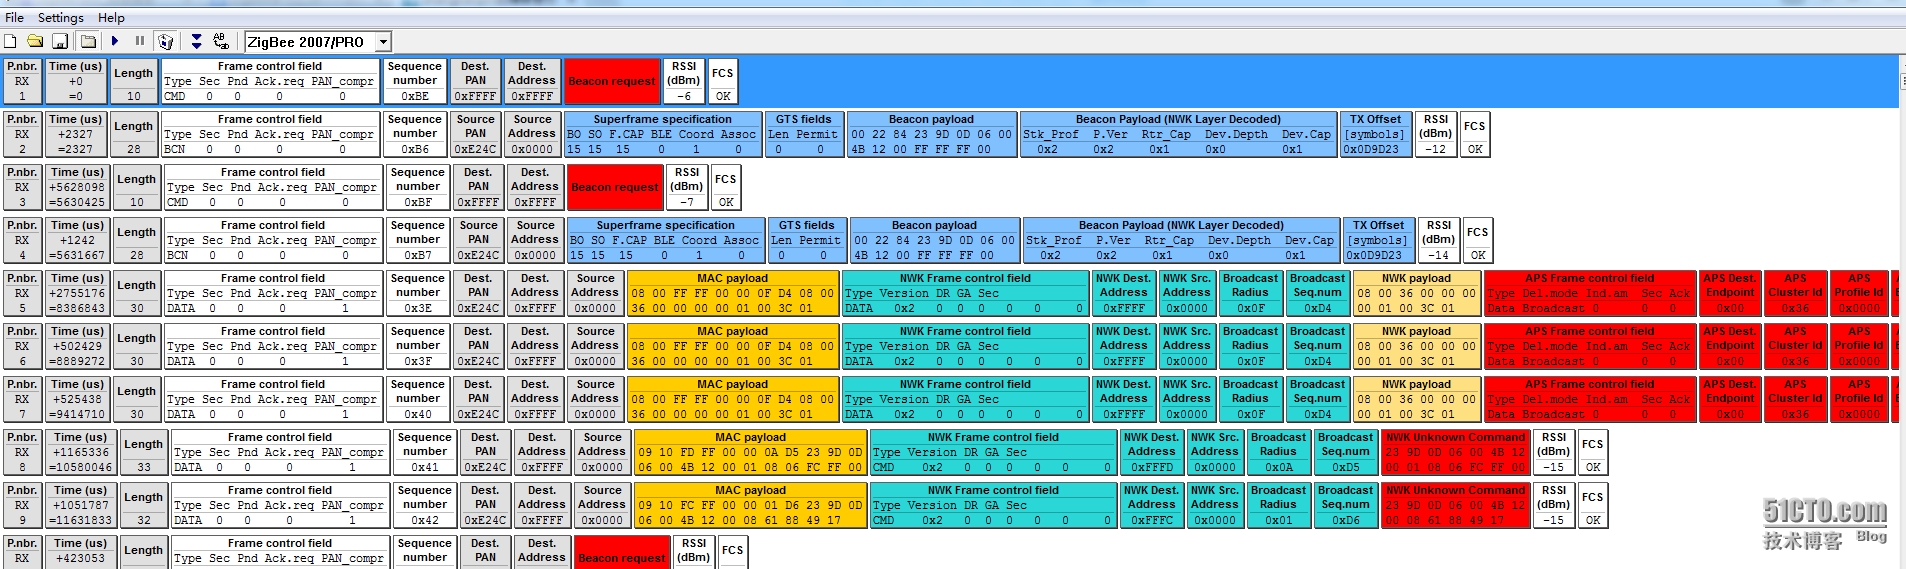The height and width of the screenshot is (569, 1906).
Task: Click APS Cluster Id 0x36 in packet 6
Action: pyautogui.click(x=1796, y=346)
